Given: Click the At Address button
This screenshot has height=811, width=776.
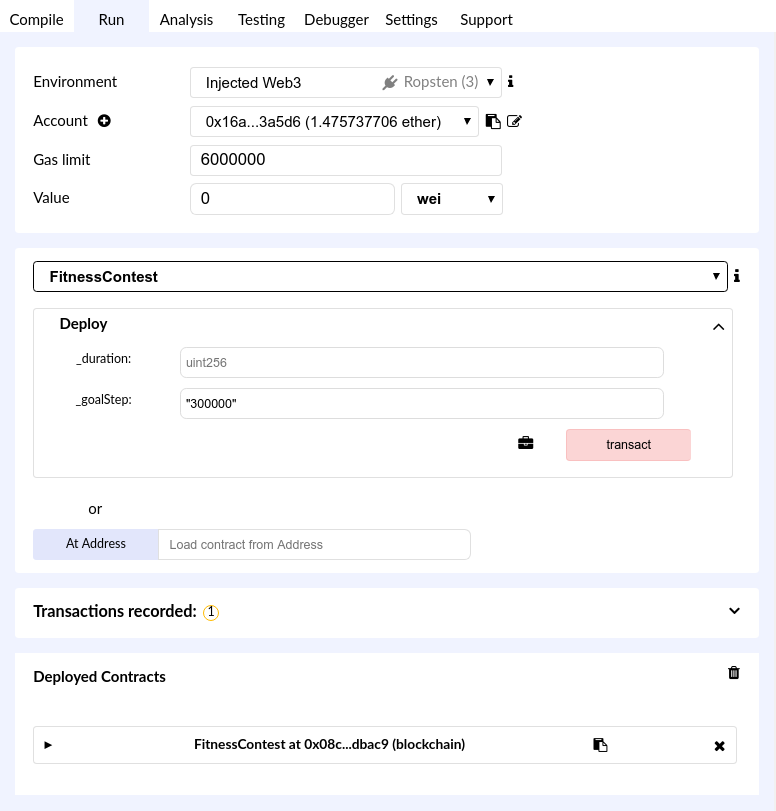Looking at the screenshot, I should (96, 544).
